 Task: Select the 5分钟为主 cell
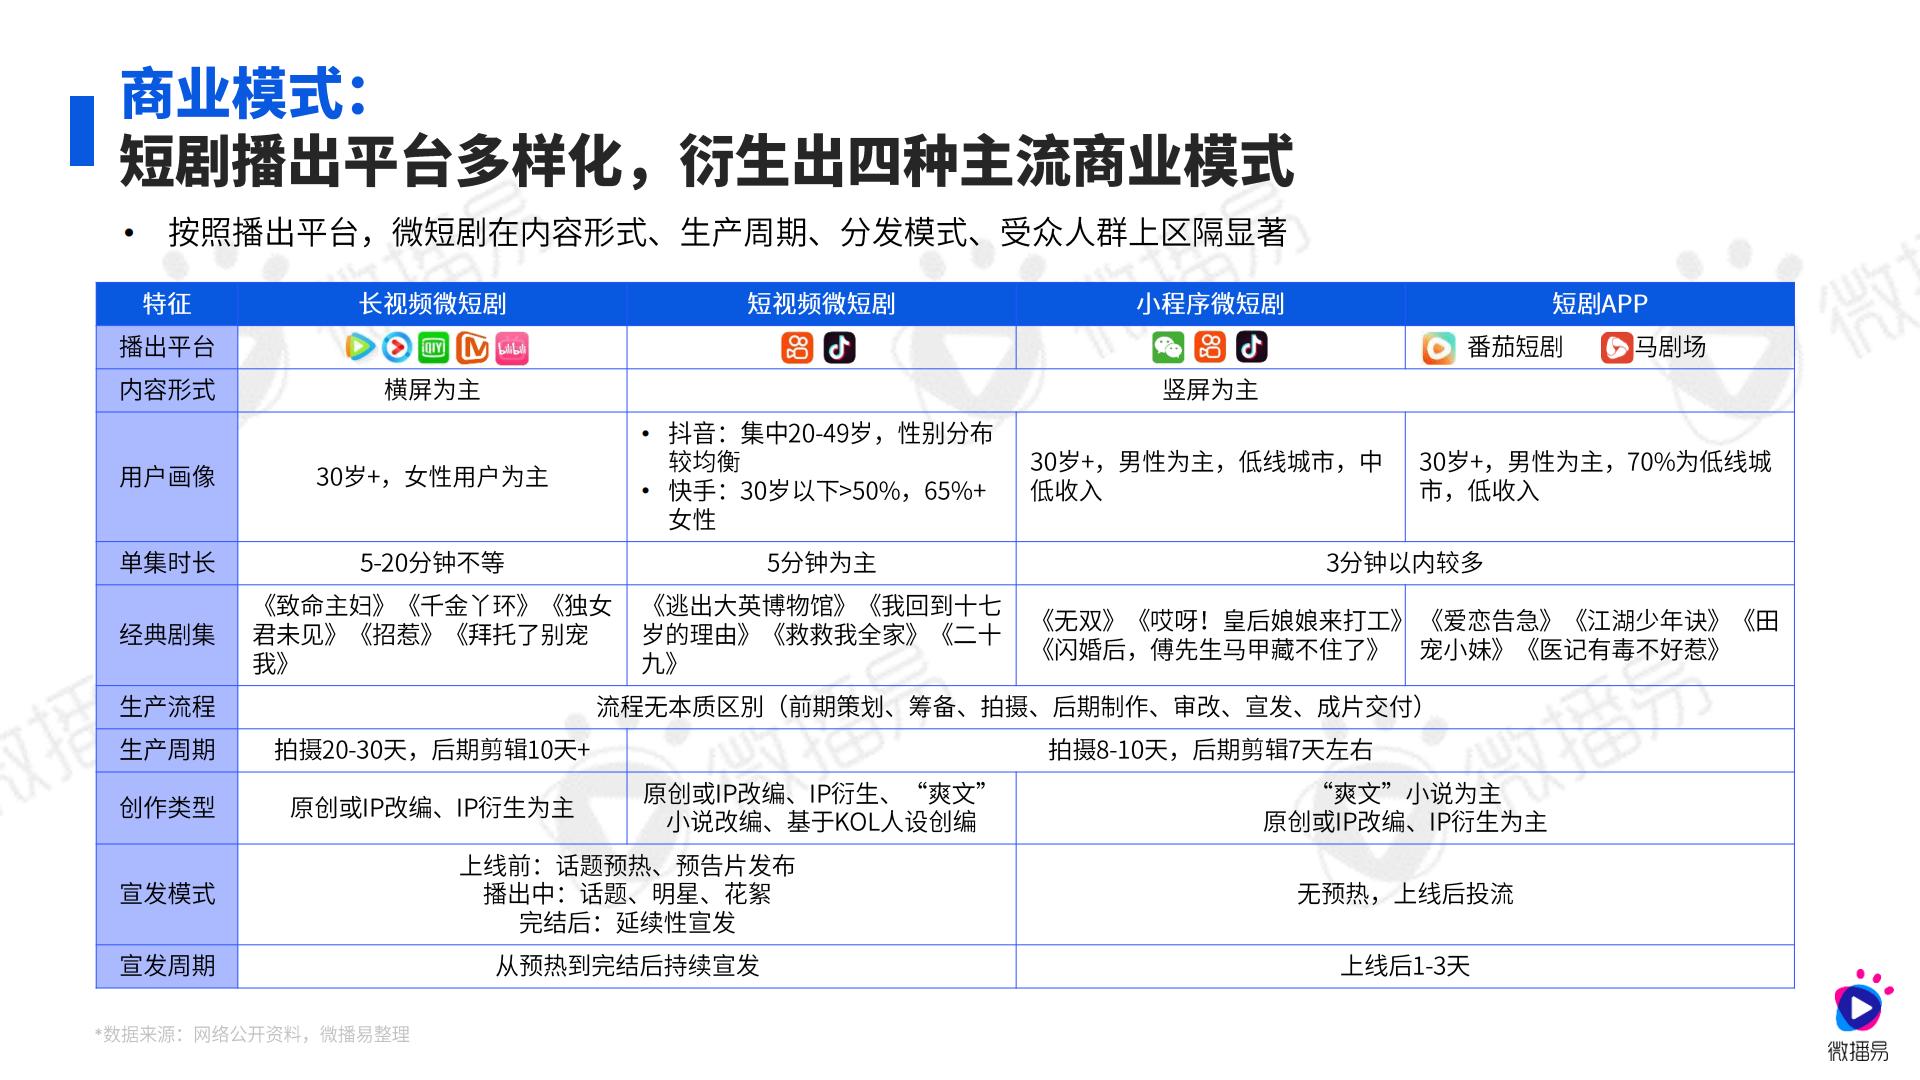[x=821, y=563]
